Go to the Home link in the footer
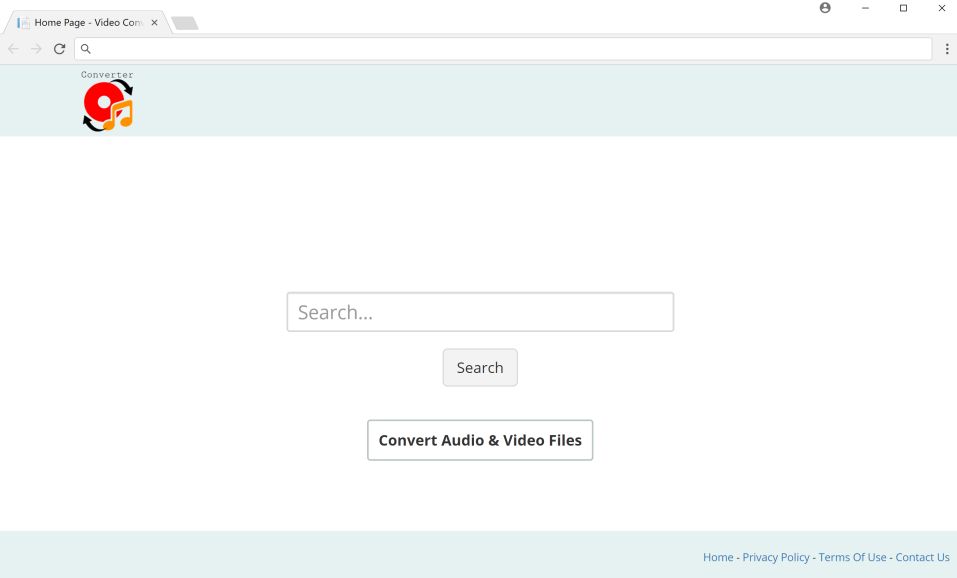Screen dimensions: 957x578 (x=718, y=557)
